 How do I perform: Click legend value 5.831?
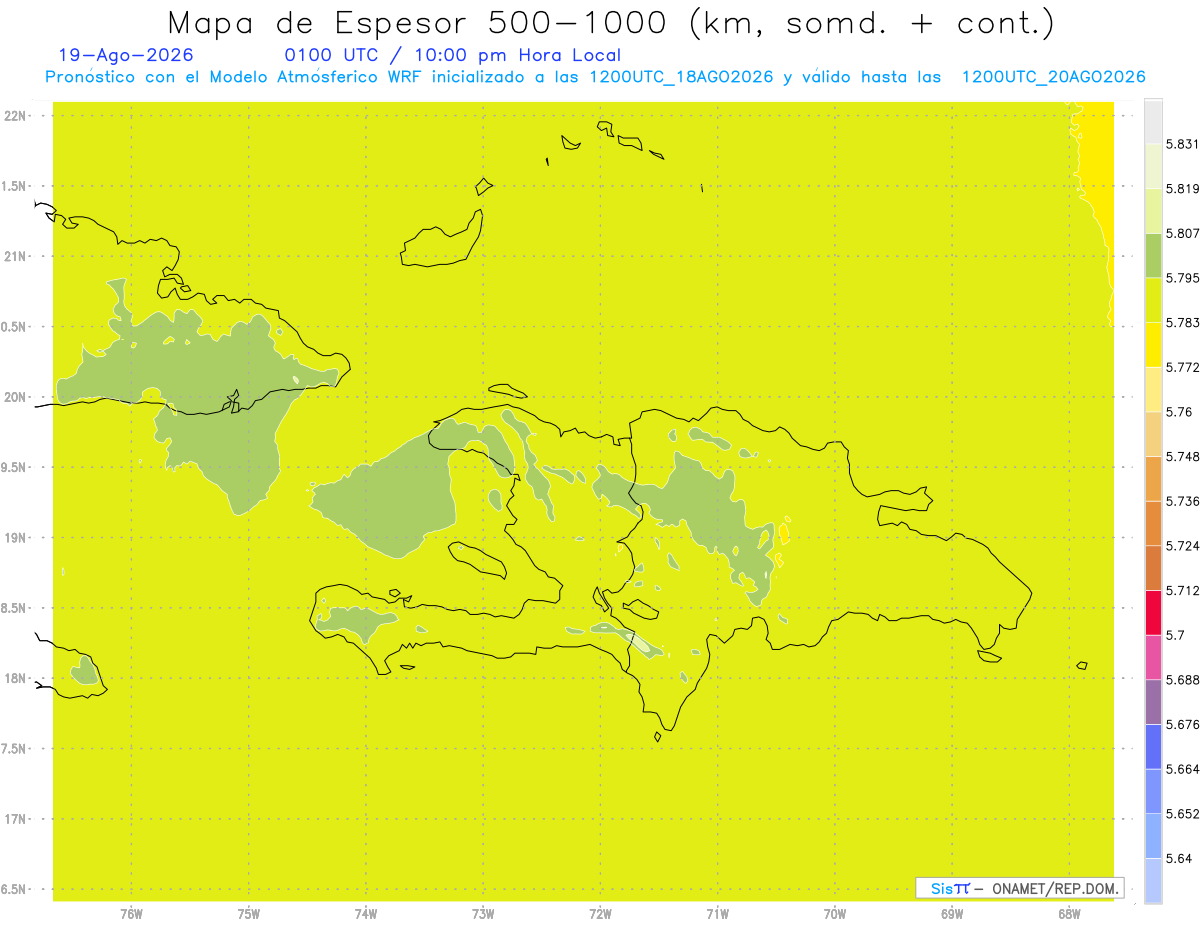[1182, 144]
